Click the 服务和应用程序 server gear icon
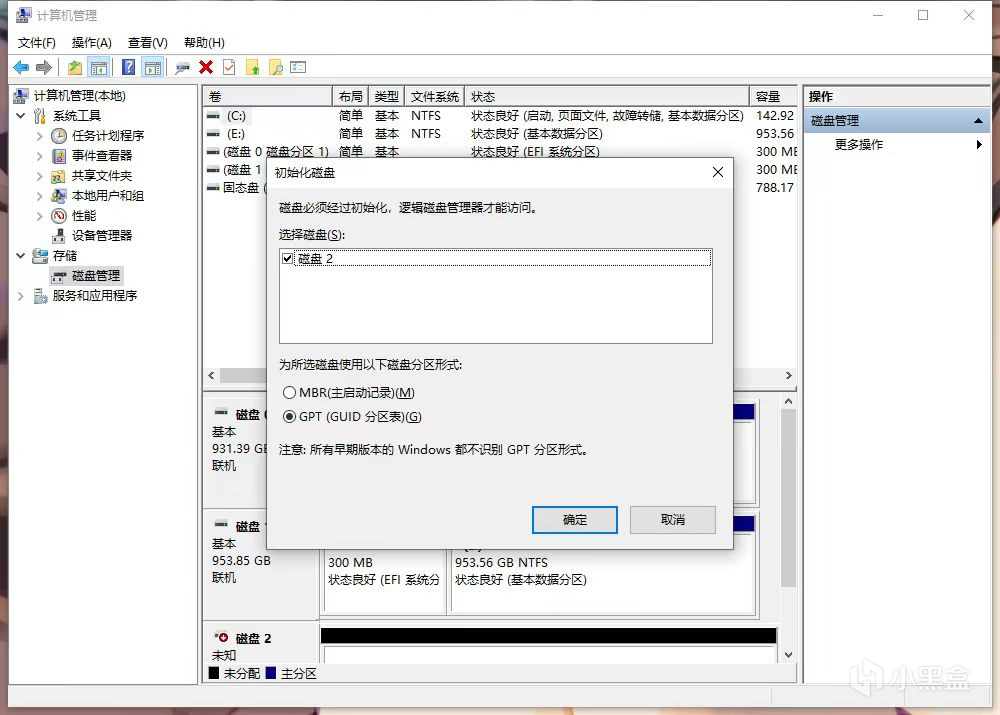This screenshot has height=715, width=1000. [40, 295]
